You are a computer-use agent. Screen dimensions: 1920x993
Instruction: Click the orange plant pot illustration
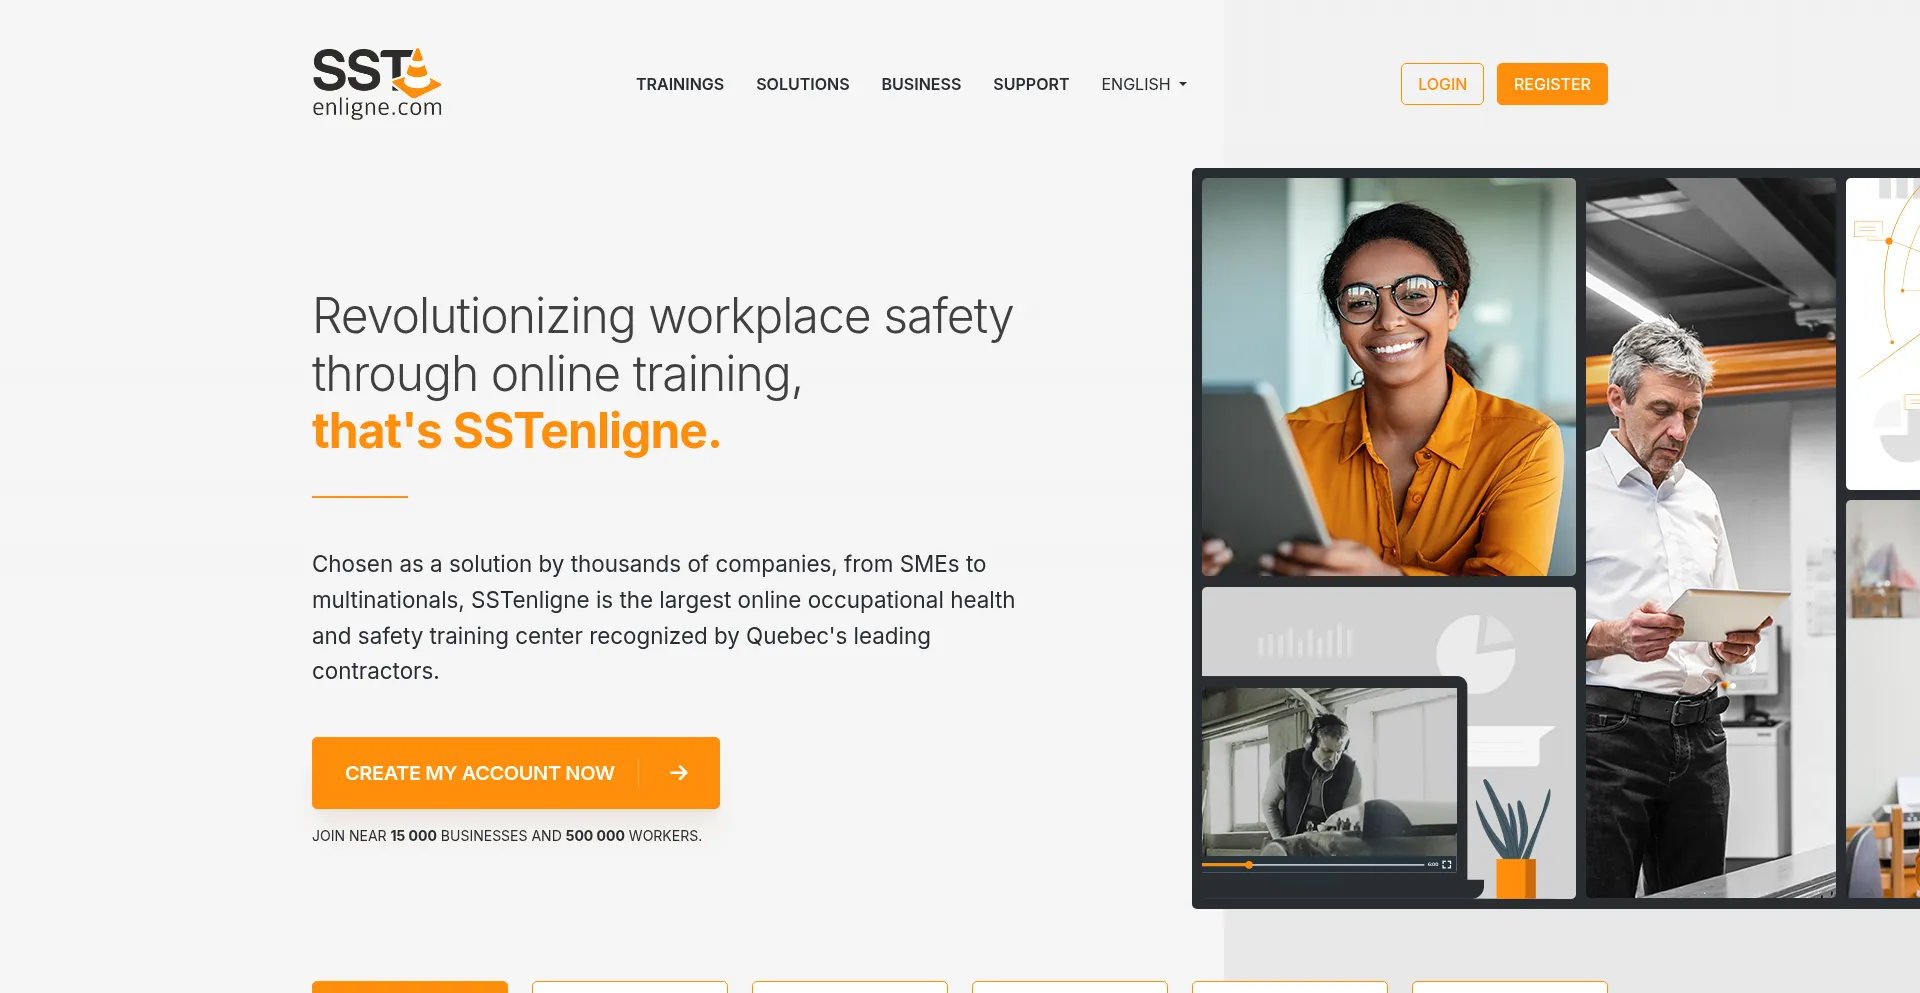(1516, 878)
